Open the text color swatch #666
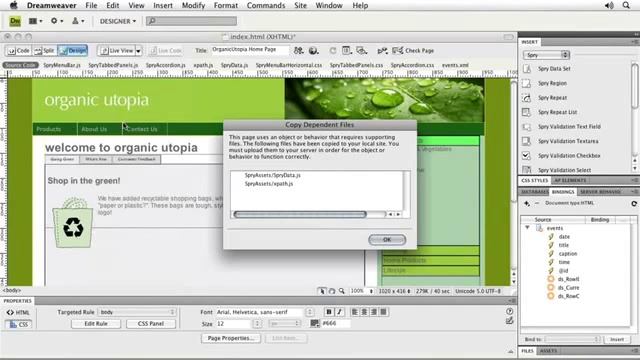Screen dimensions: 640x360 click(314, 323)
